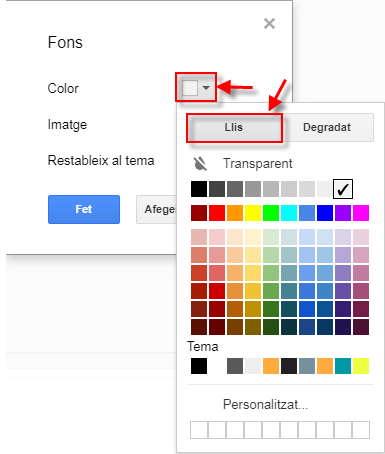
Task: Pick the lime yellow theme swatch
Action: pos(361,366)
